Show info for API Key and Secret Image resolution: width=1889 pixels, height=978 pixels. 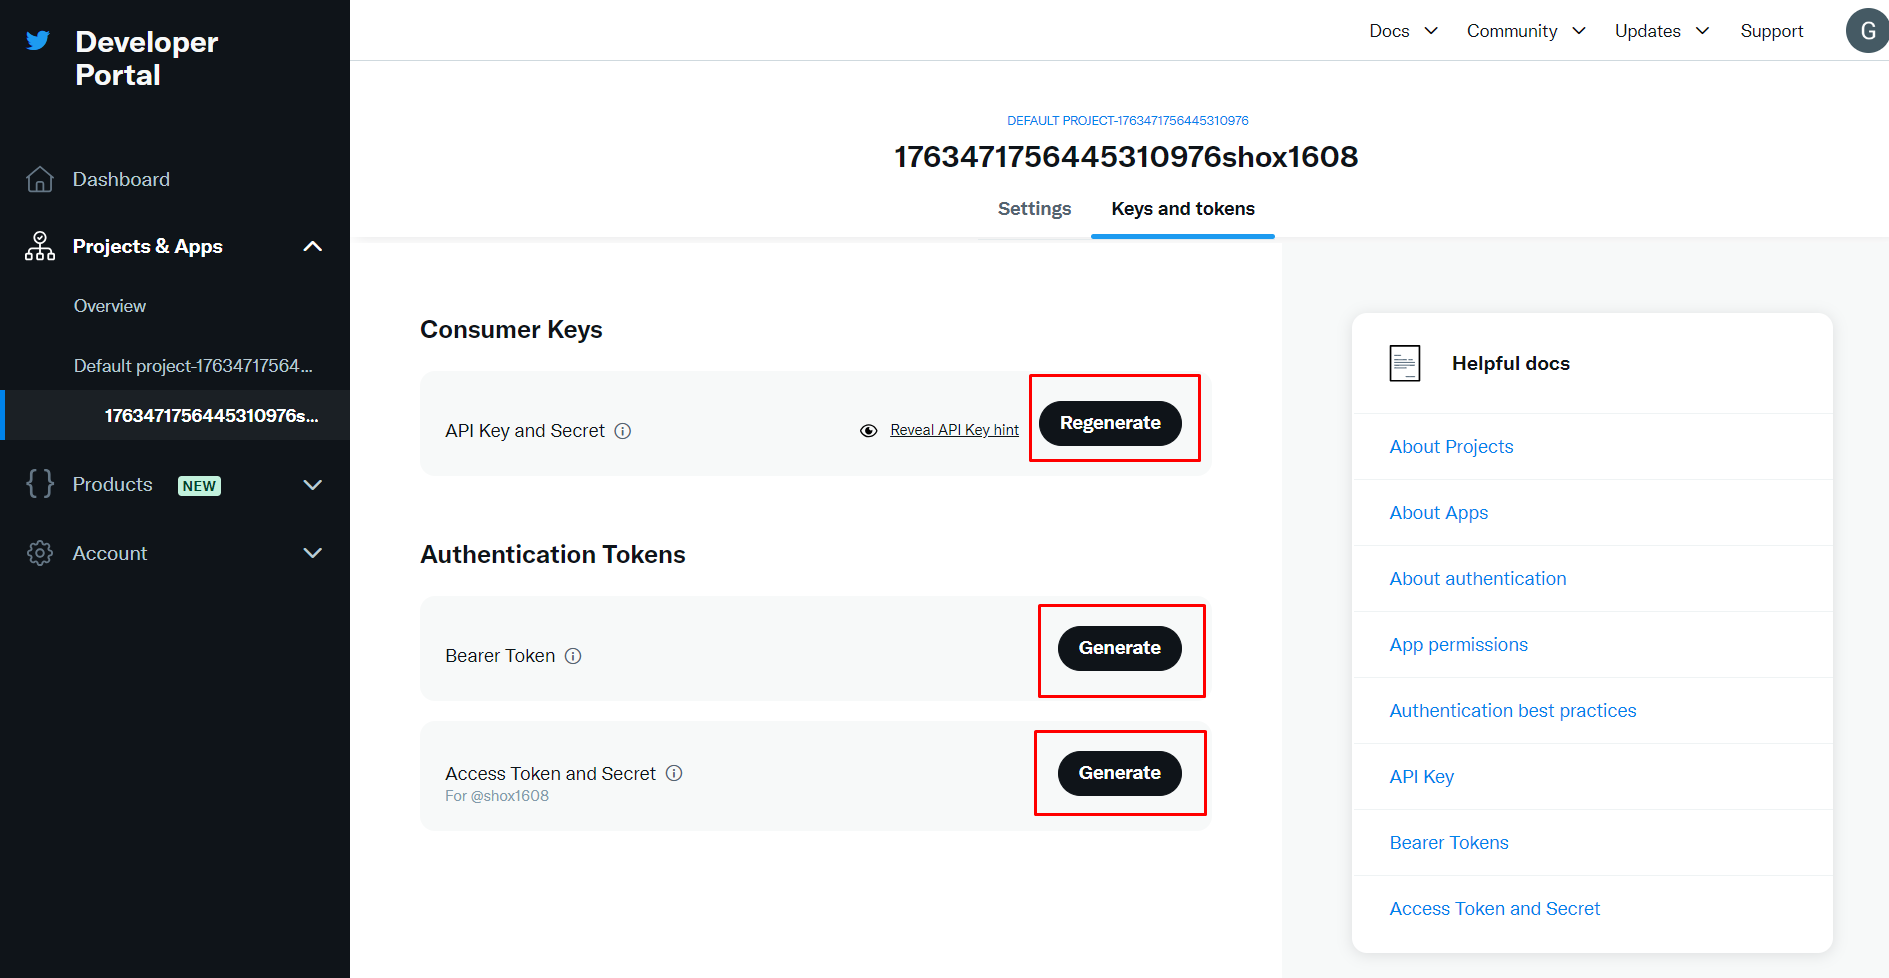pos(623,431)
